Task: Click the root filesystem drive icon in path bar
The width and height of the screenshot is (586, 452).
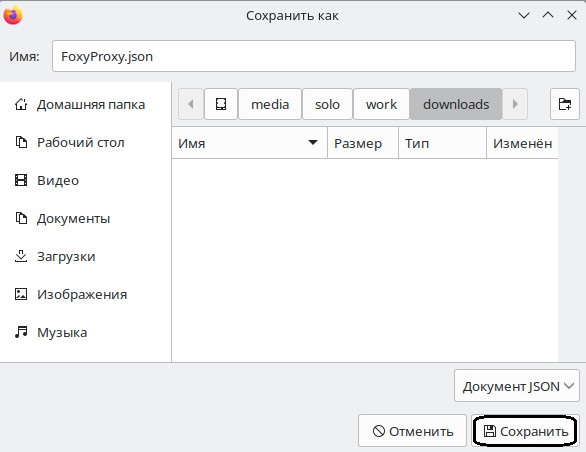Action: point(221,104)
